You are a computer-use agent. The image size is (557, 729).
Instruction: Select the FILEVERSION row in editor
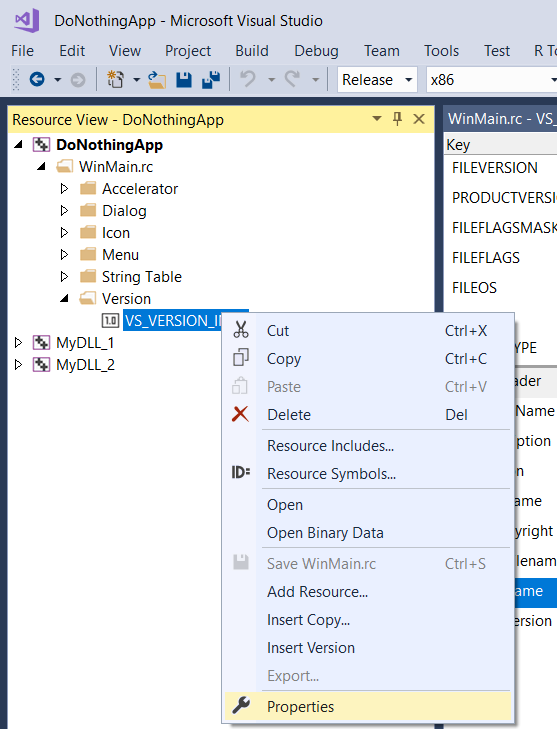(501, 167)
